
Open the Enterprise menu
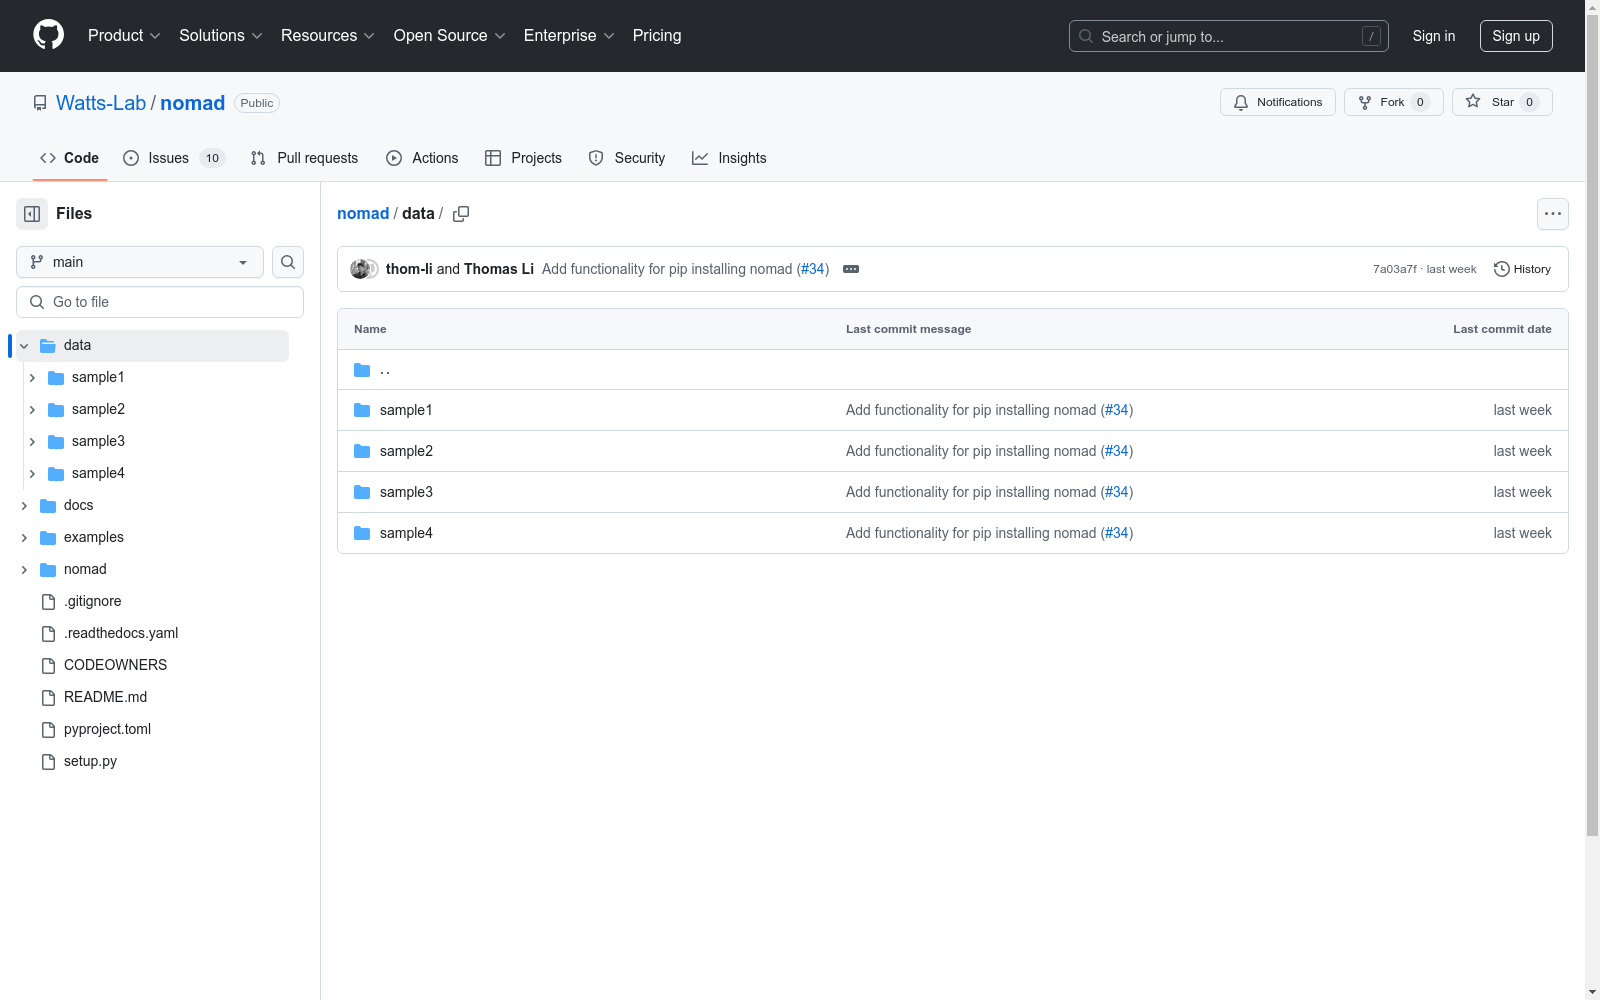coord(569,35)
